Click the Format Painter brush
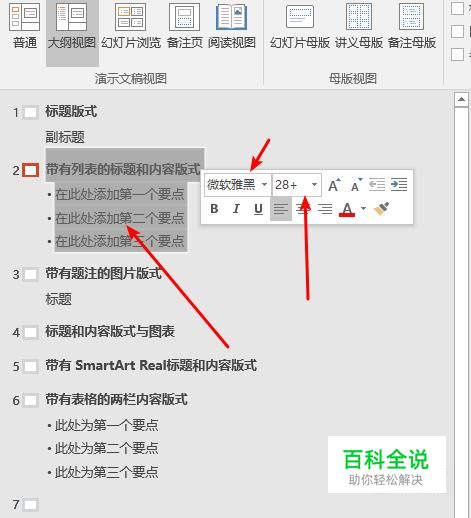Image resolution: width=471 pixels, height=518 pixels. (x=381, y=209)
